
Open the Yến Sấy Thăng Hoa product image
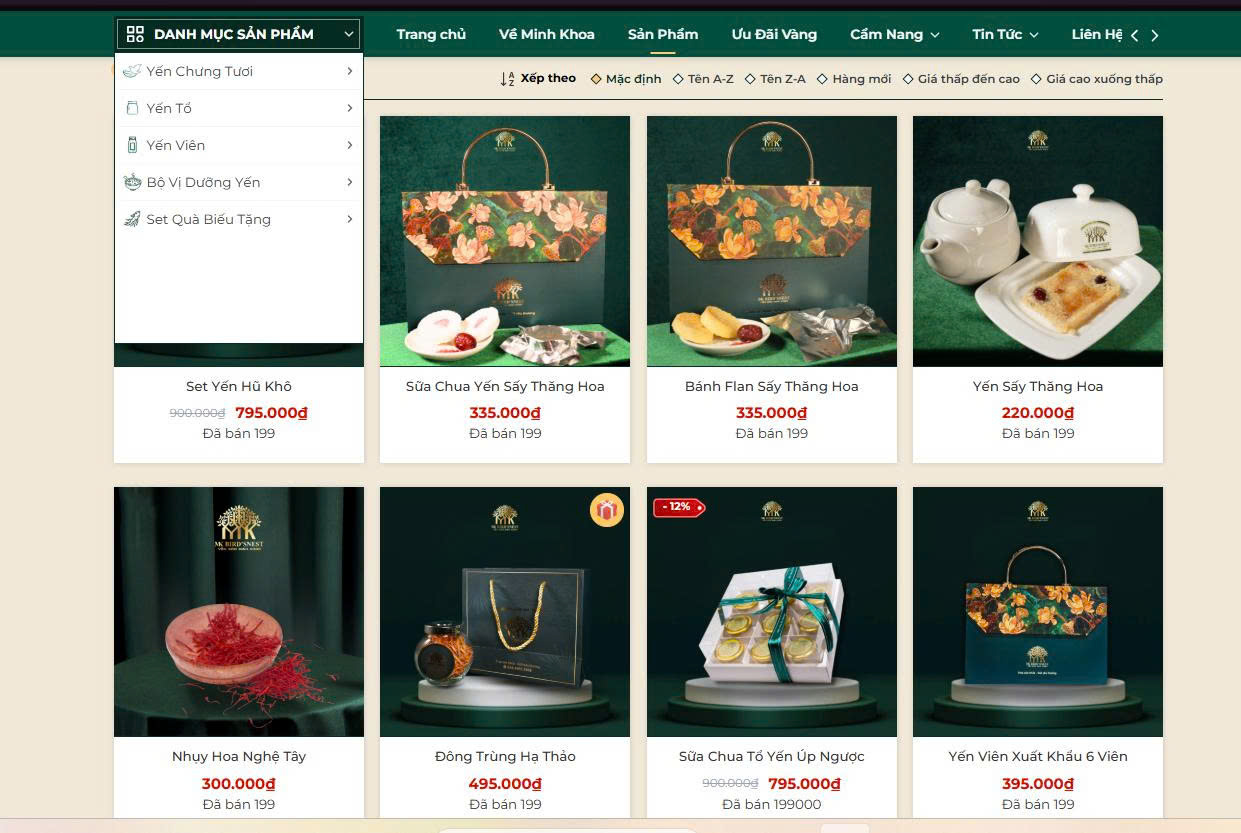tap(1038, 241)
